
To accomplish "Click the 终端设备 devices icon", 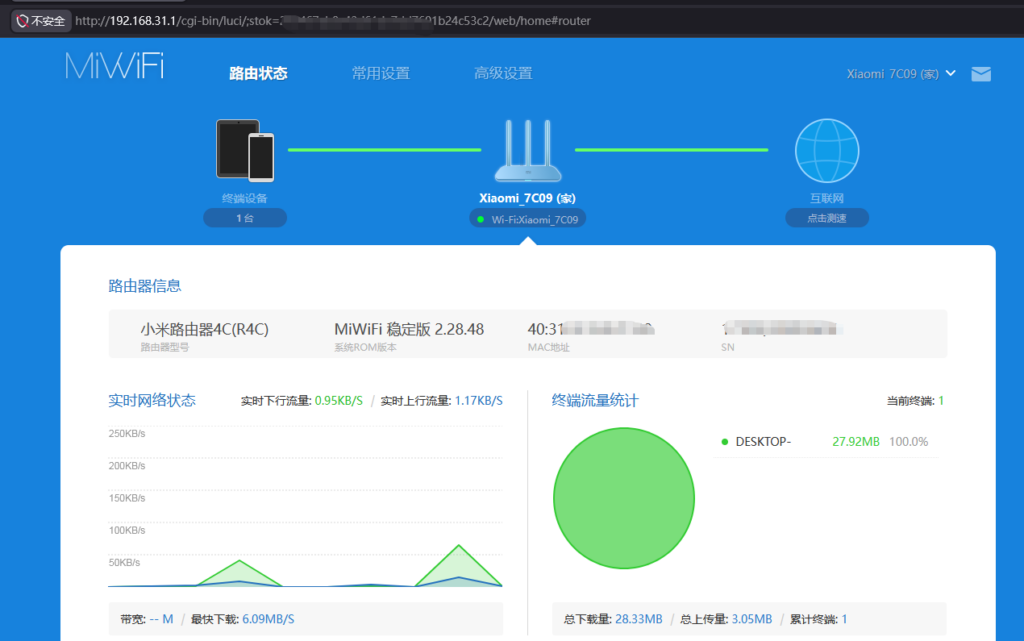I will pyautogui.click(x=244, y=150).
